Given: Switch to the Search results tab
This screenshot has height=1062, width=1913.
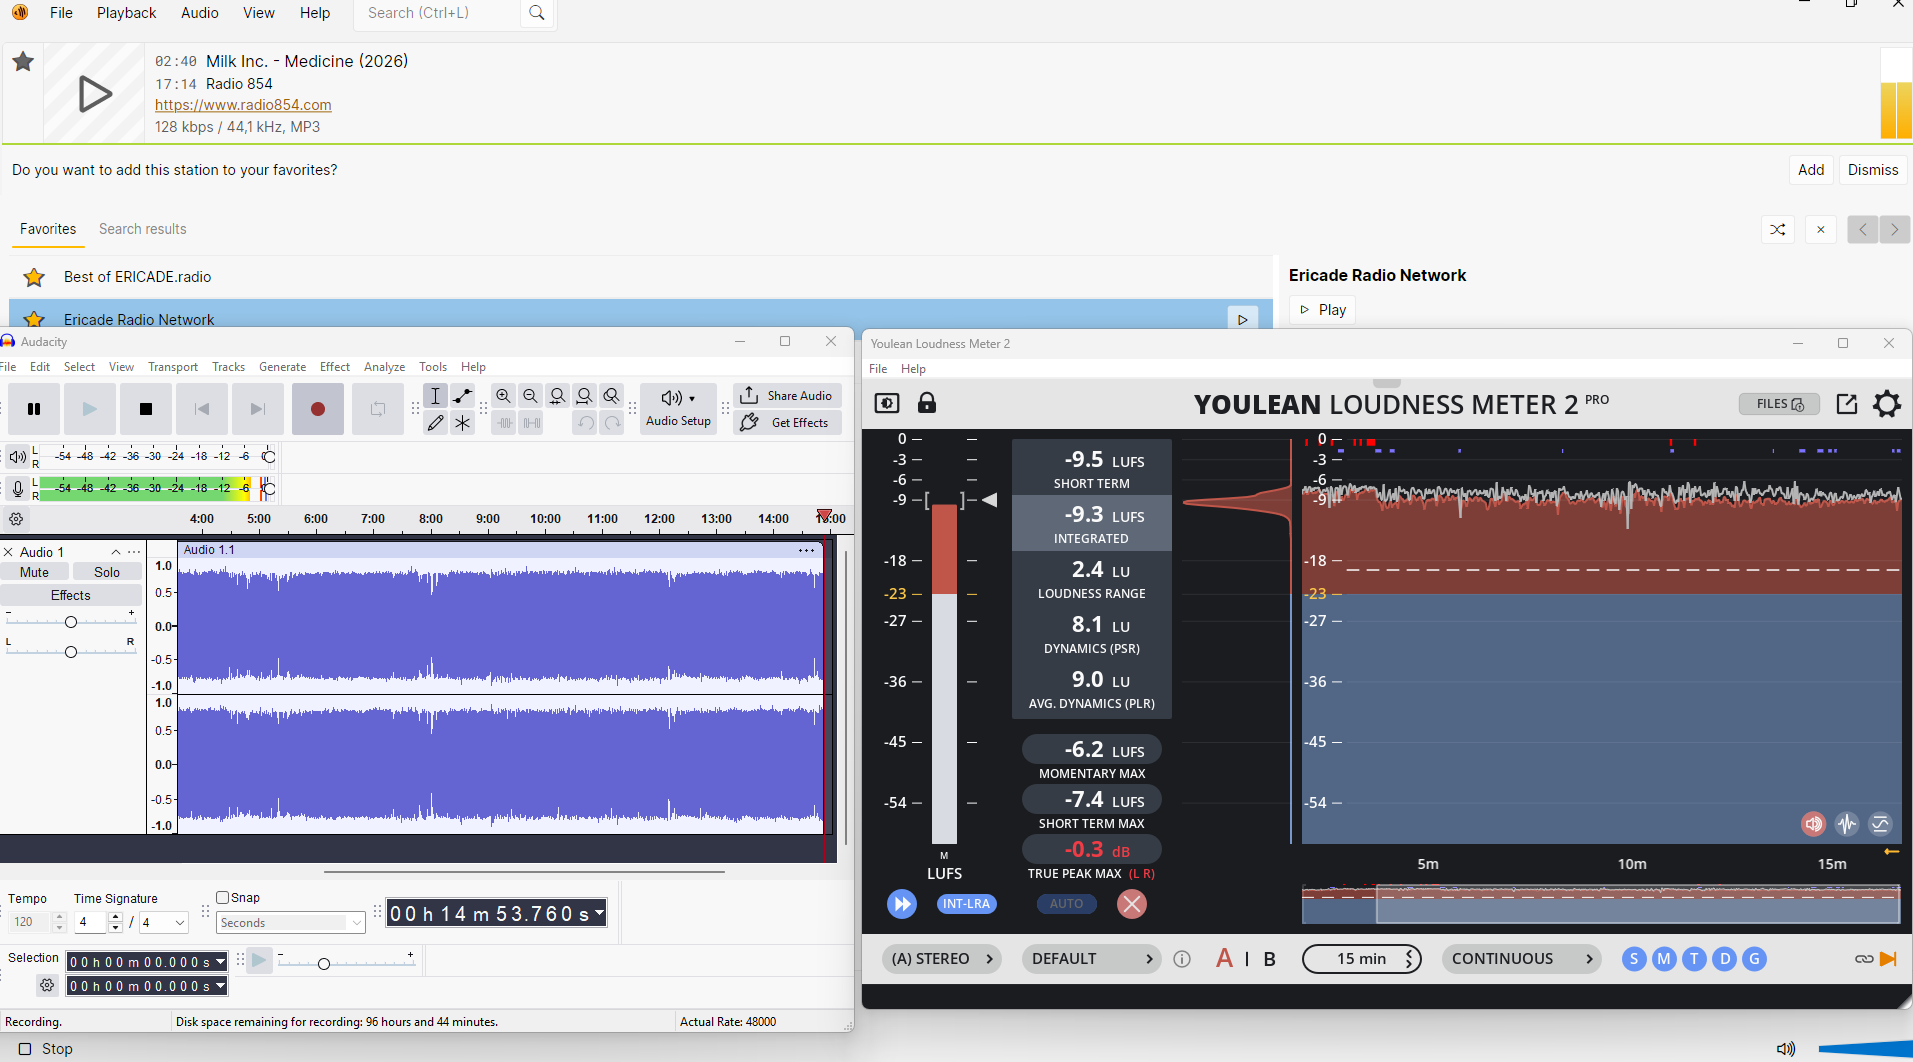Looking at the screenshot, I should coord(143,229).
